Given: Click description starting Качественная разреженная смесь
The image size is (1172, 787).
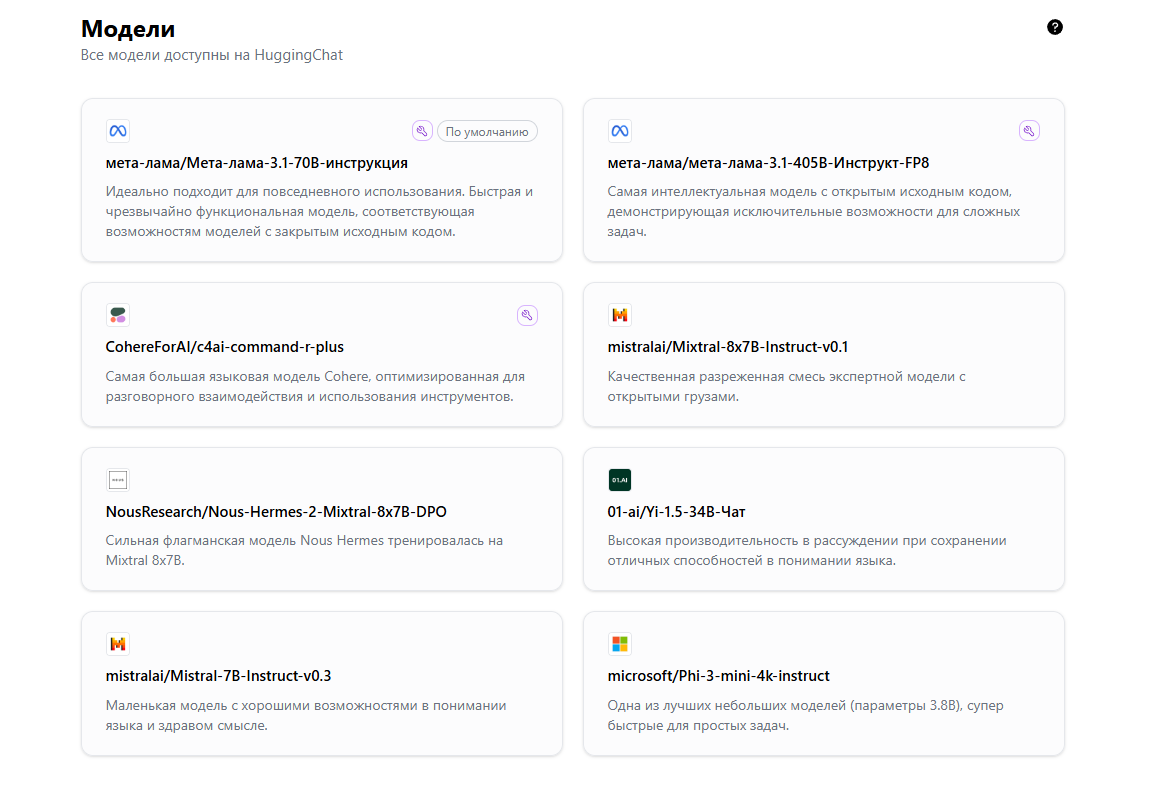Looking at the screenshot, I should [x=786, y=386].
